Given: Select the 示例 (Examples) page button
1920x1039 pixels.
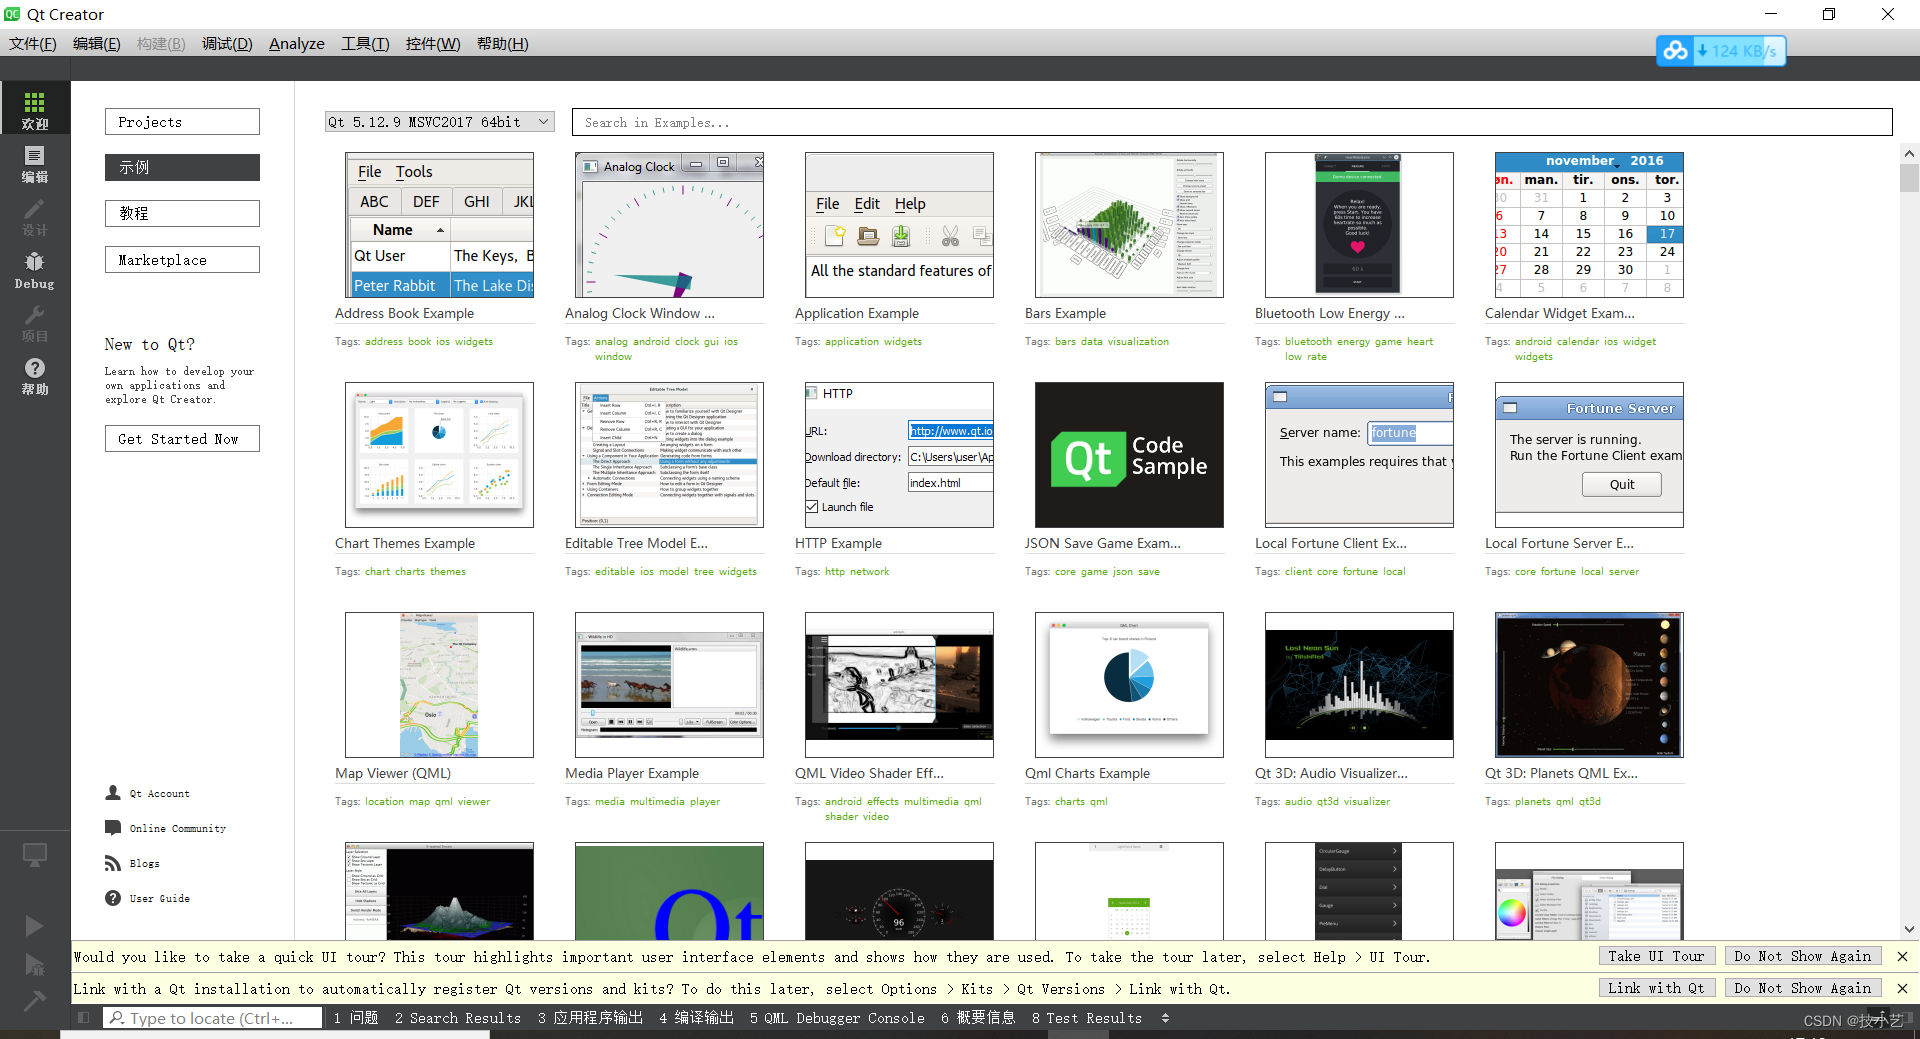Looking at the screenshot, I should (182, 168).
